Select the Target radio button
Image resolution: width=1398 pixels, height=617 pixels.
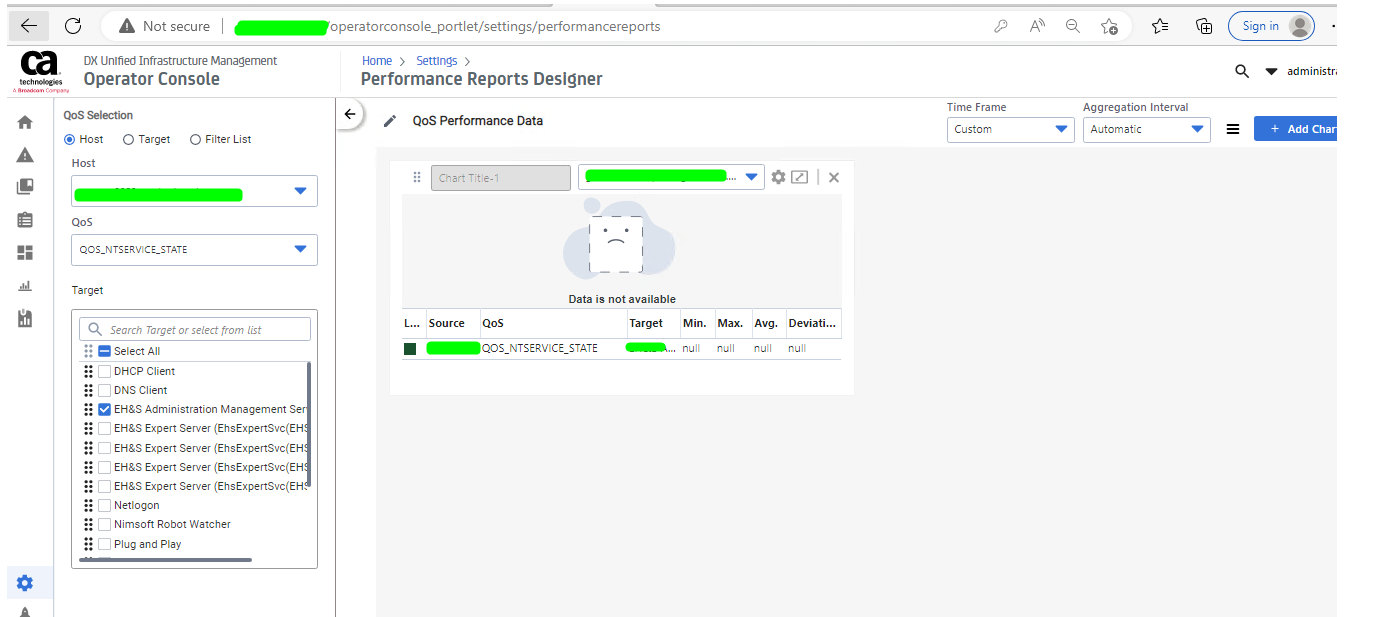(129, 140)
